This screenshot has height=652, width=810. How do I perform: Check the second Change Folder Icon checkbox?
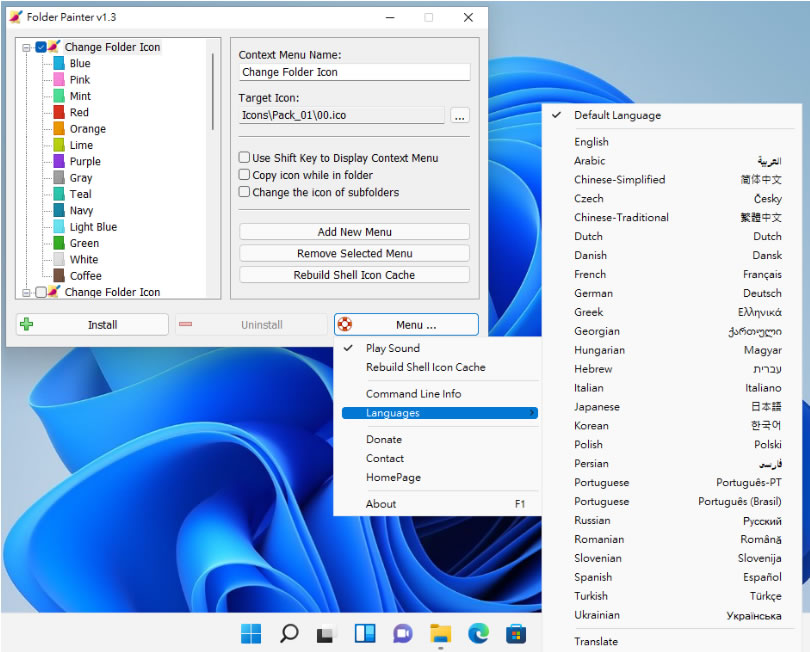41,292
